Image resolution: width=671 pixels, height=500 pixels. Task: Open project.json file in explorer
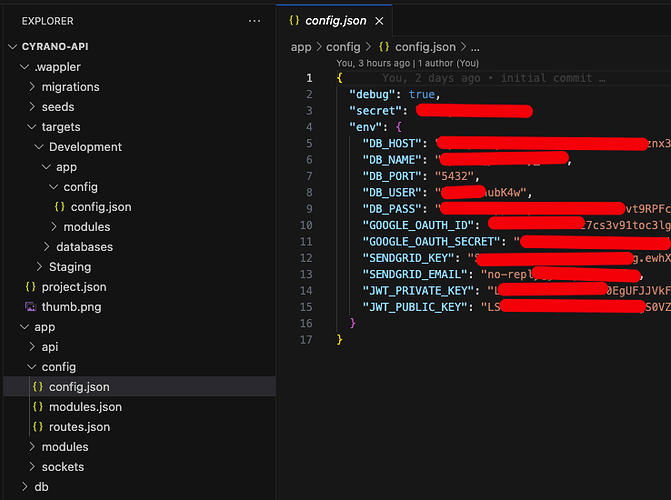point(74,287)
